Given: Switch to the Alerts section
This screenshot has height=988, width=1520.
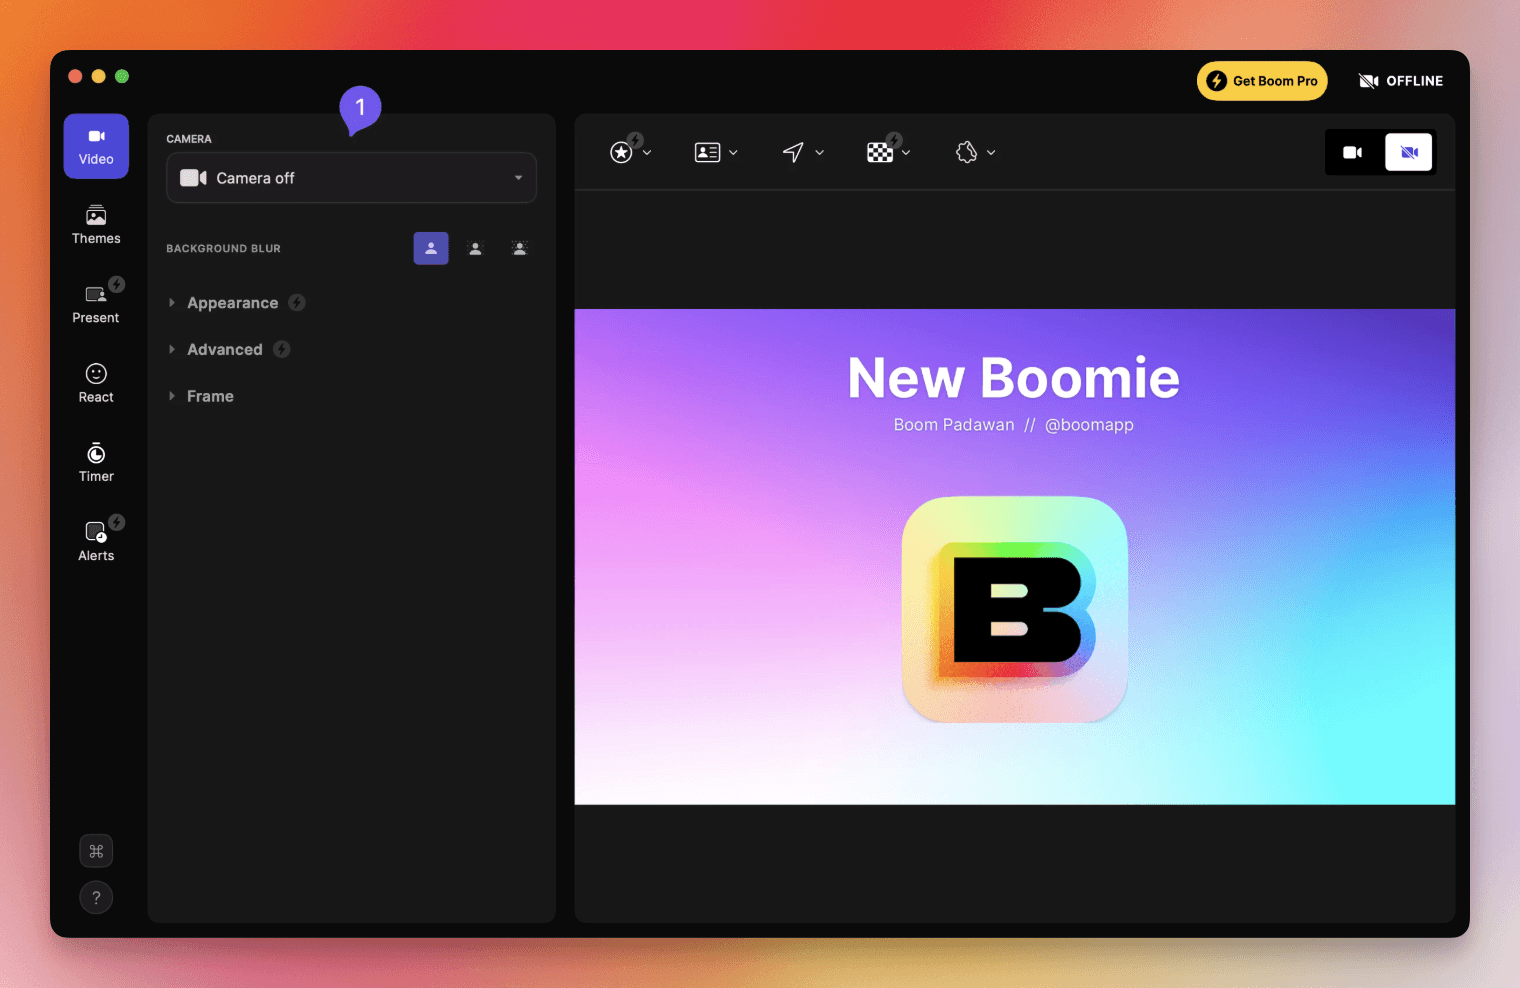Looking at the screenshot, I should (x=96, y=542).
